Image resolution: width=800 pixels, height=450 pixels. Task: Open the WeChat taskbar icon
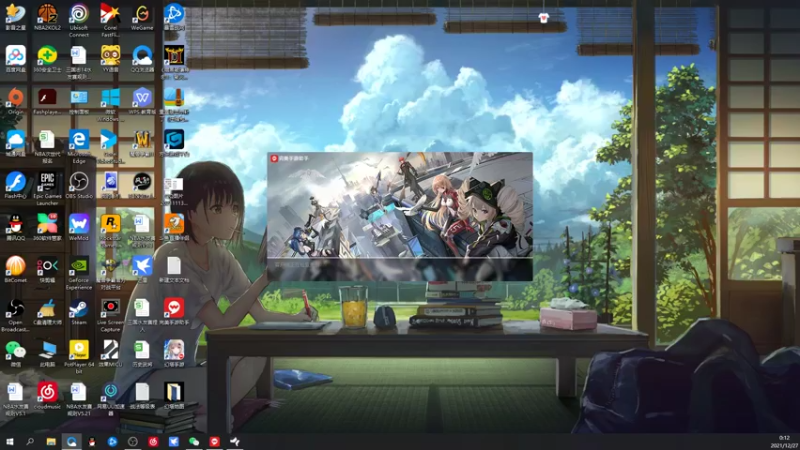click(194, 441)
